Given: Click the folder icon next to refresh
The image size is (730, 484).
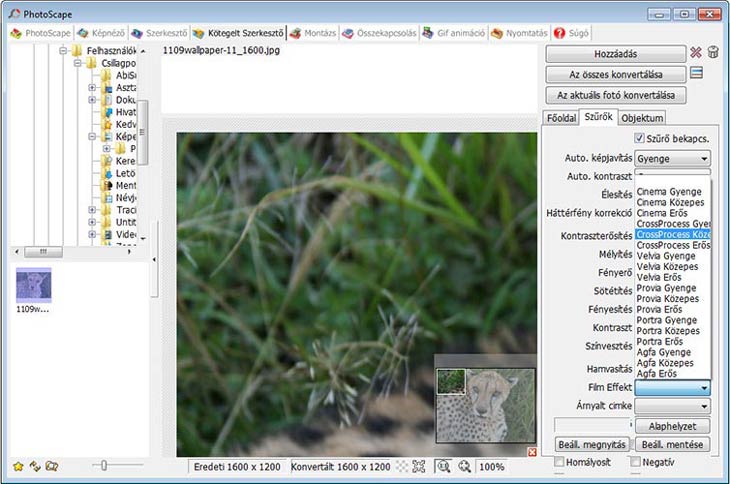Looking at the screenshot, I should (52, 466).
